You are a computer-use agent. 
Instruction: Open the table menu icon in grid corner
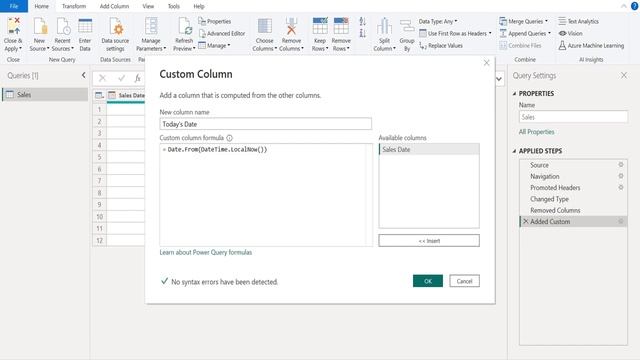tap(99, 95)
